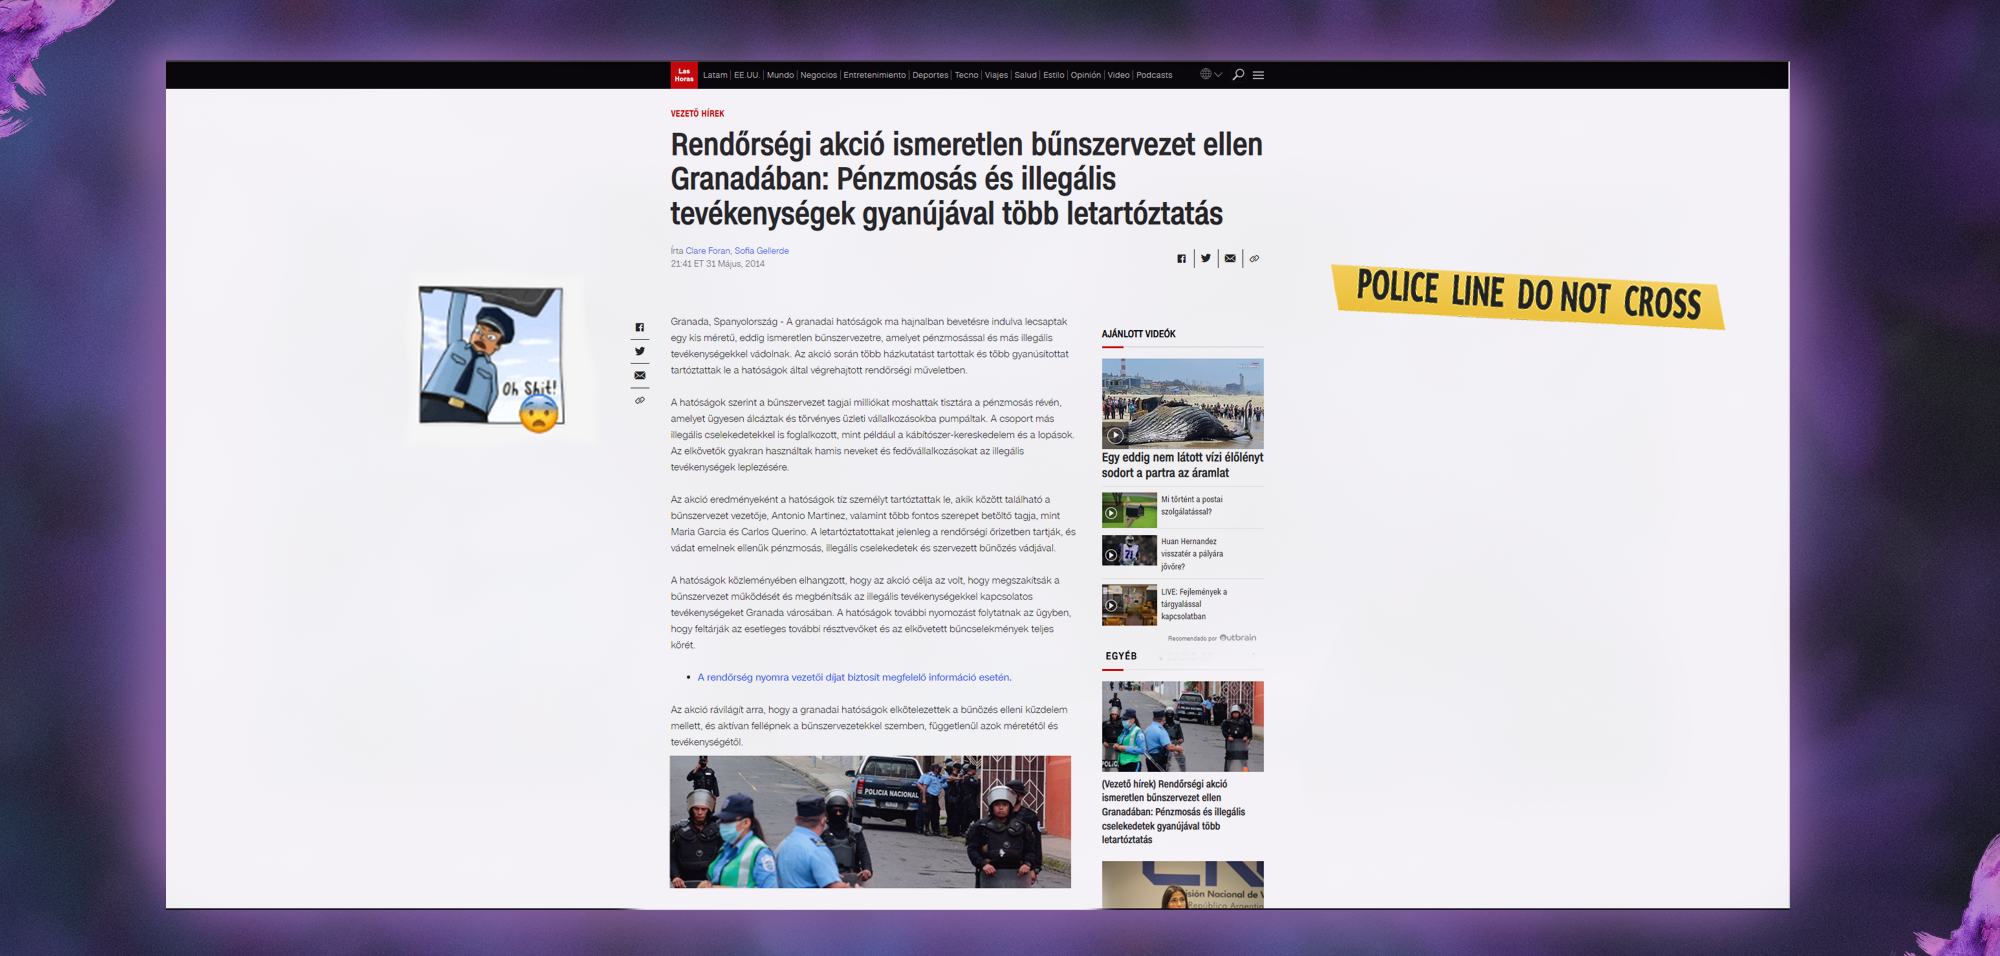Open the search magnifier icon
Viewport: 2000px width, 956px height.
[x=1238, y=75]
